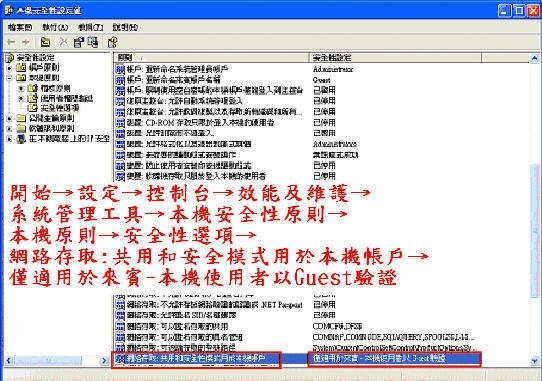The image size is (542, 381).
Task: Click the 稽核原則 folder icon
Action: click(32, 88)
